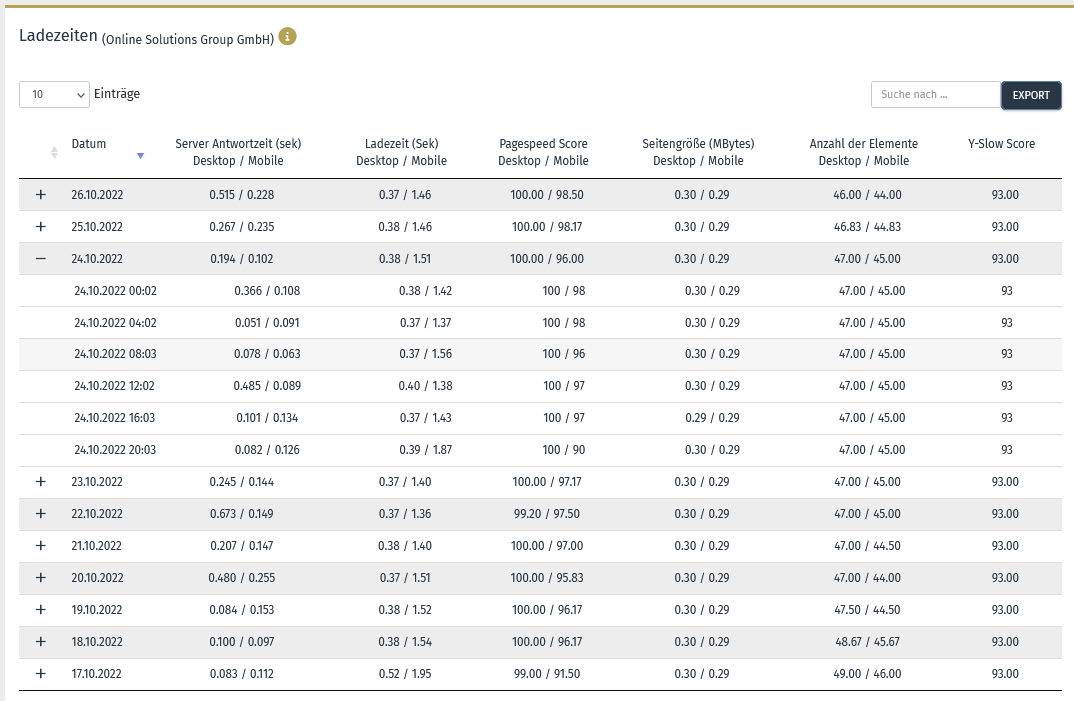Viewport: 1074px width, 701px height.
Task: Expand the 26.10.2022 row
Action: (40, 195)
